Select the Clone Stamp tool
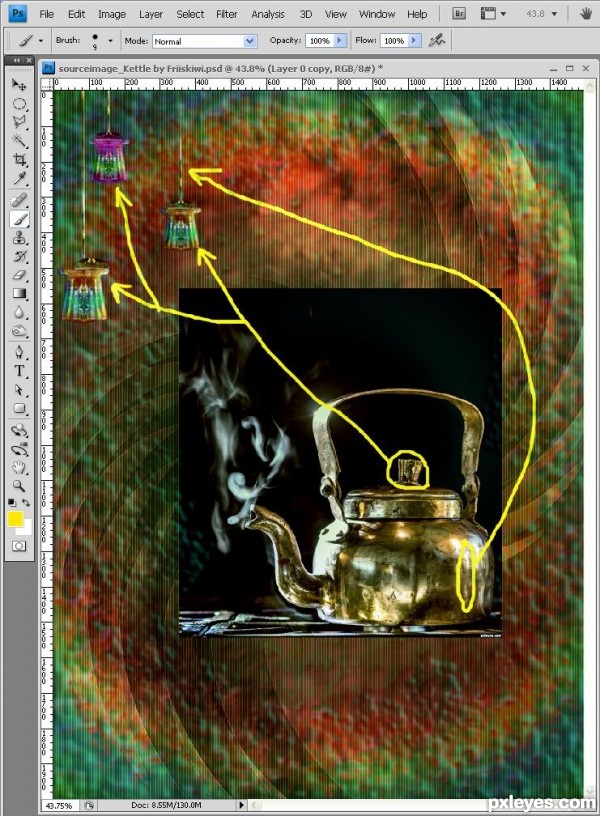This screenshot has height=816, width=600. (x=19, y=238)
